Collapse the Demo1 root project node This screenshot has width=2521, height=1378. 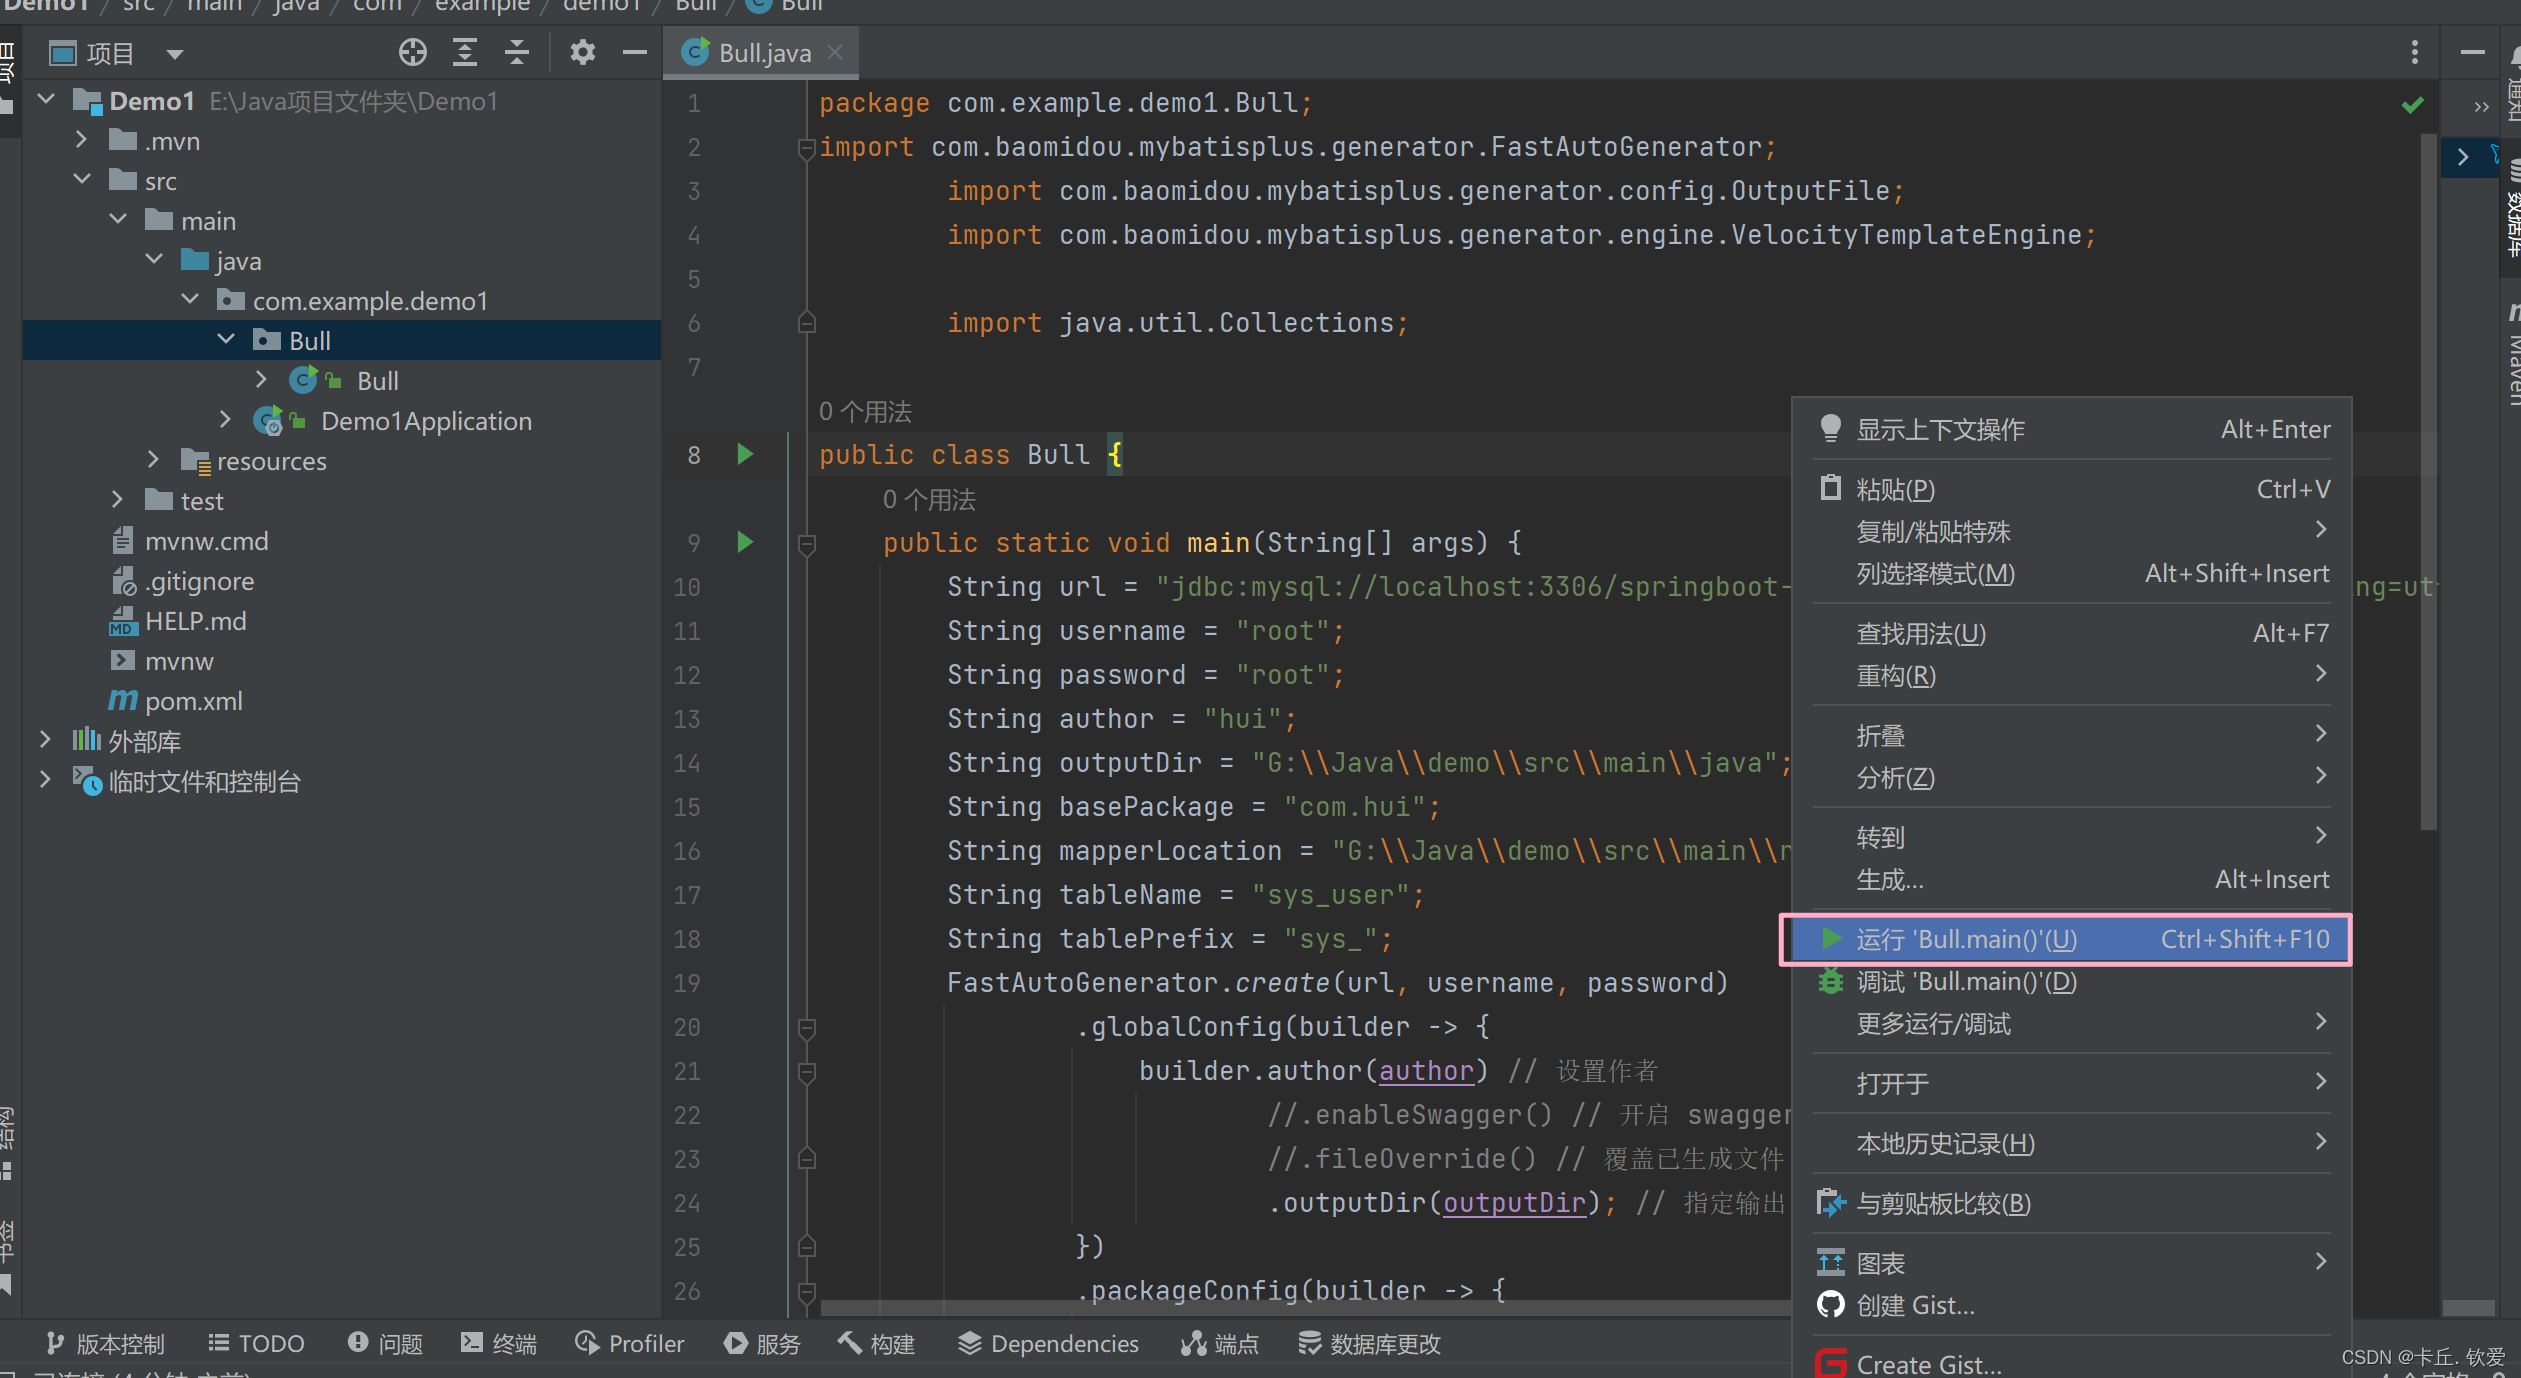(46, 100)
